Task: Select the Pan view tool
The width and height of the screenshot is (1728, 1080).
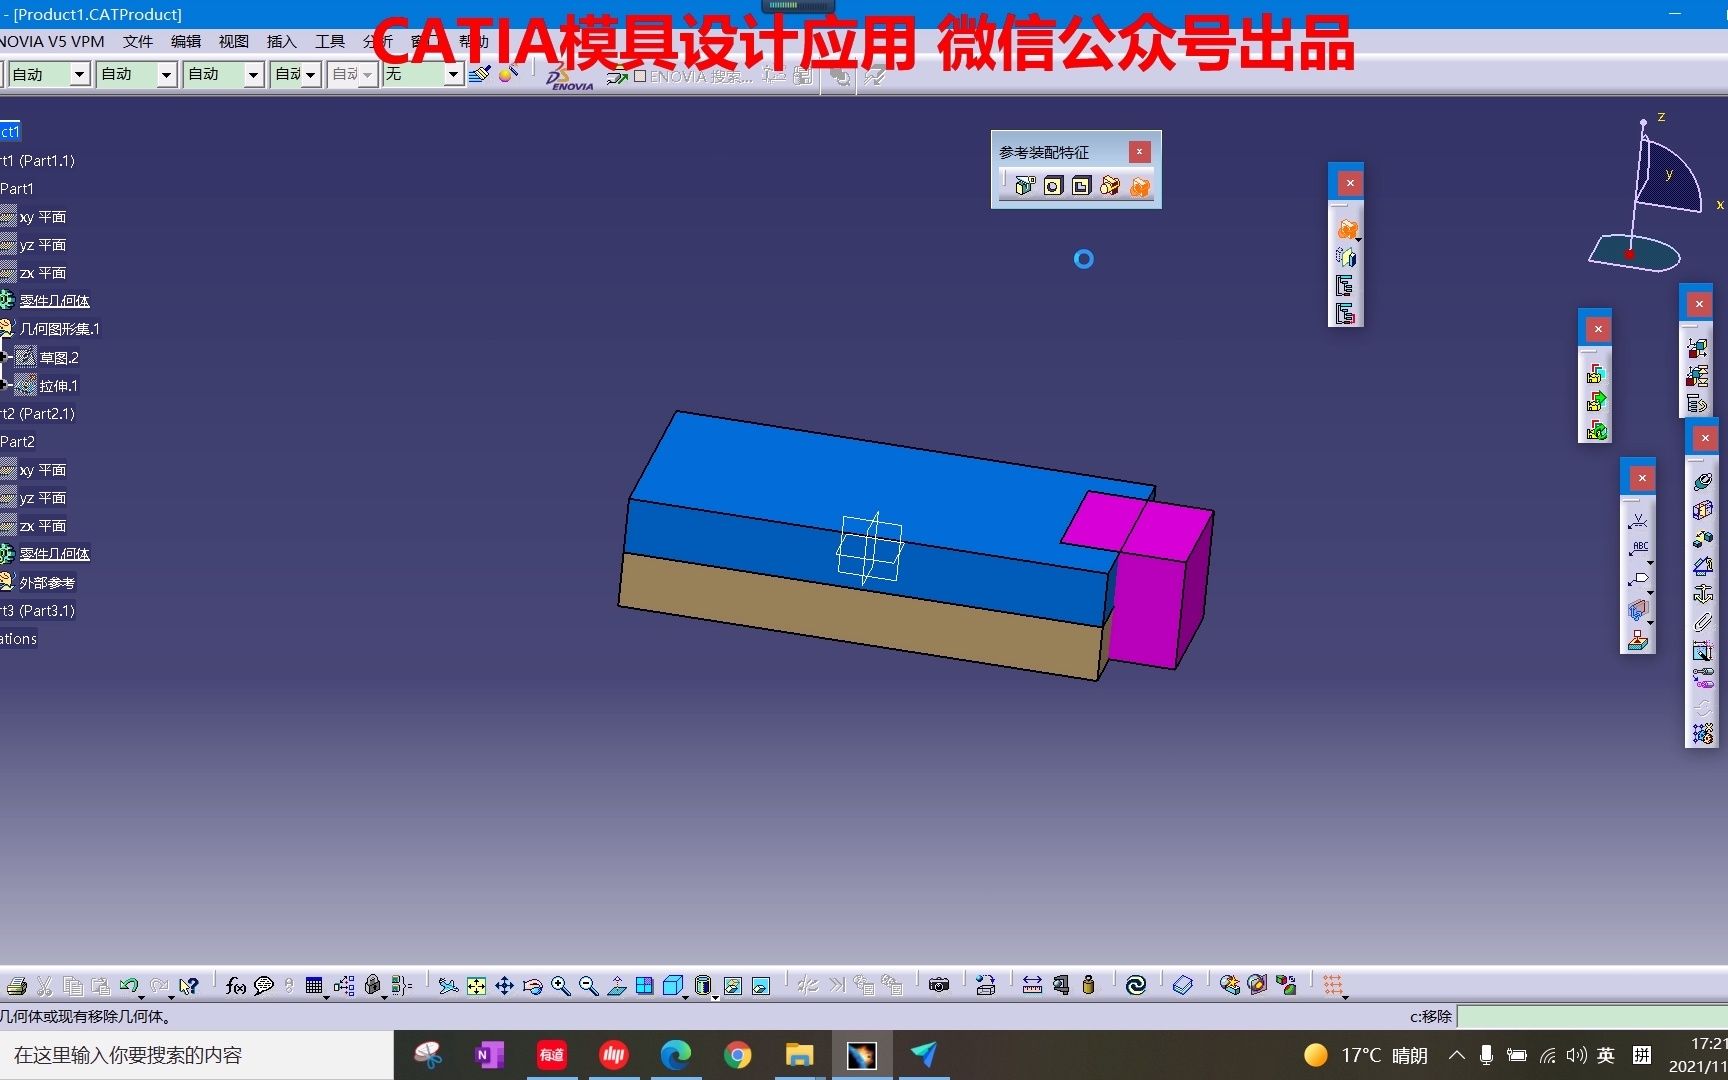Action: pos(504,986)
